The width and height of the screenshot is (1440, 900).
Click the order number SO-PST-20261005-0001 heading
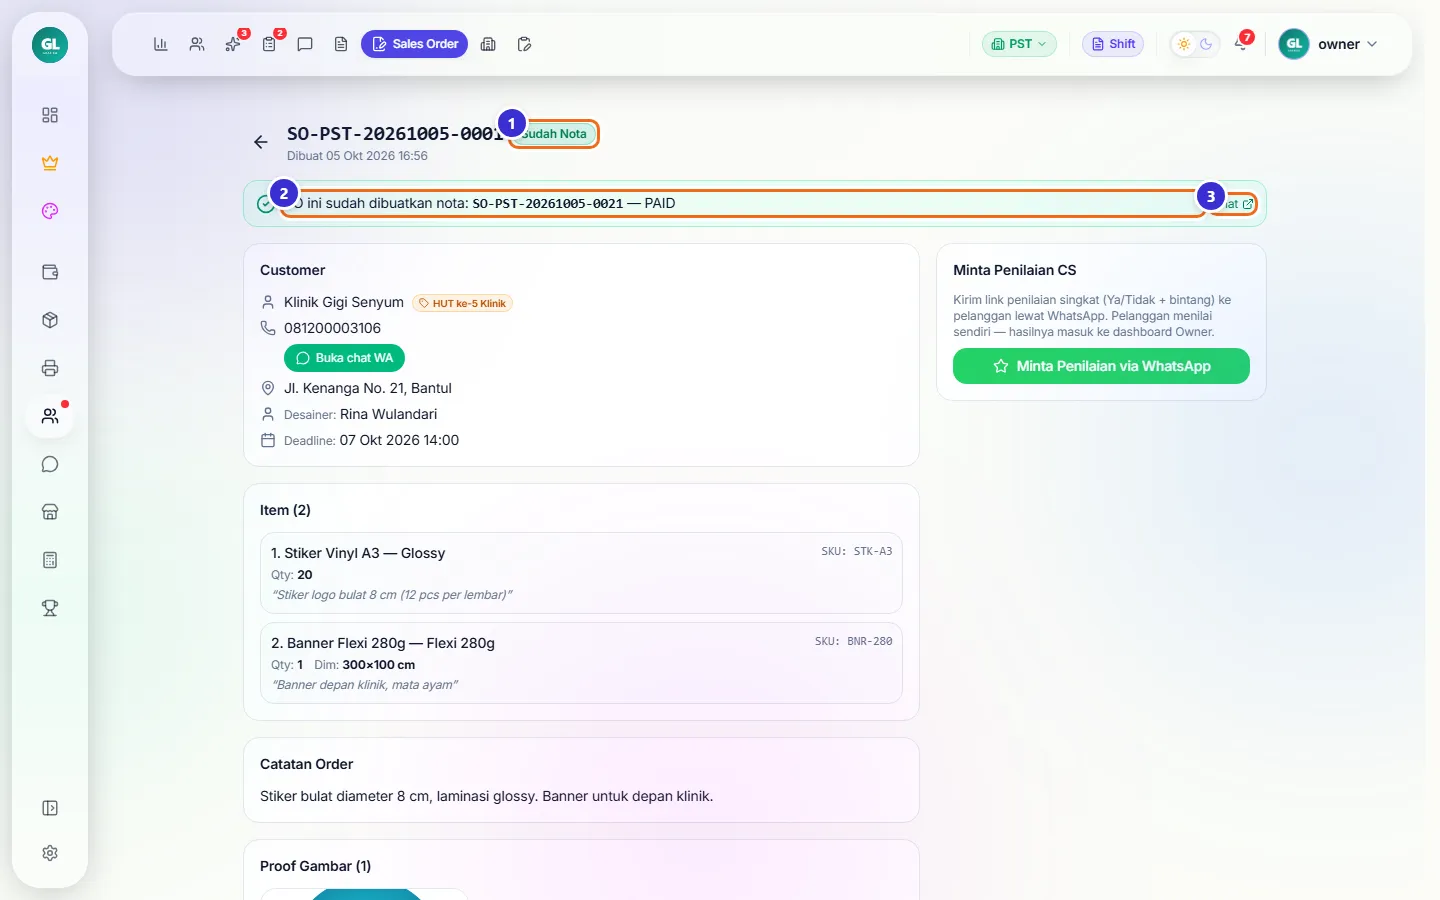pos(395,133)
